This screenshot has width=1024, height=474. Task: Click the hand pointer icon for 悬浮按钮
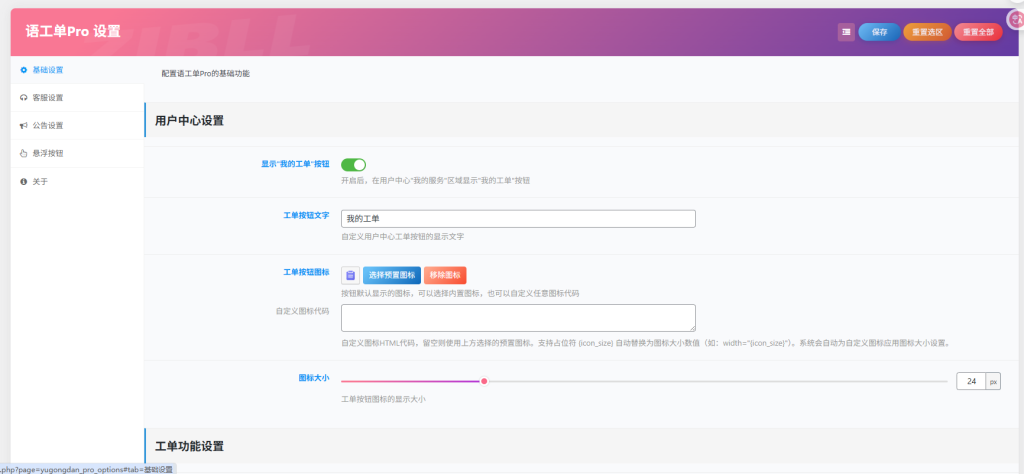23,154
